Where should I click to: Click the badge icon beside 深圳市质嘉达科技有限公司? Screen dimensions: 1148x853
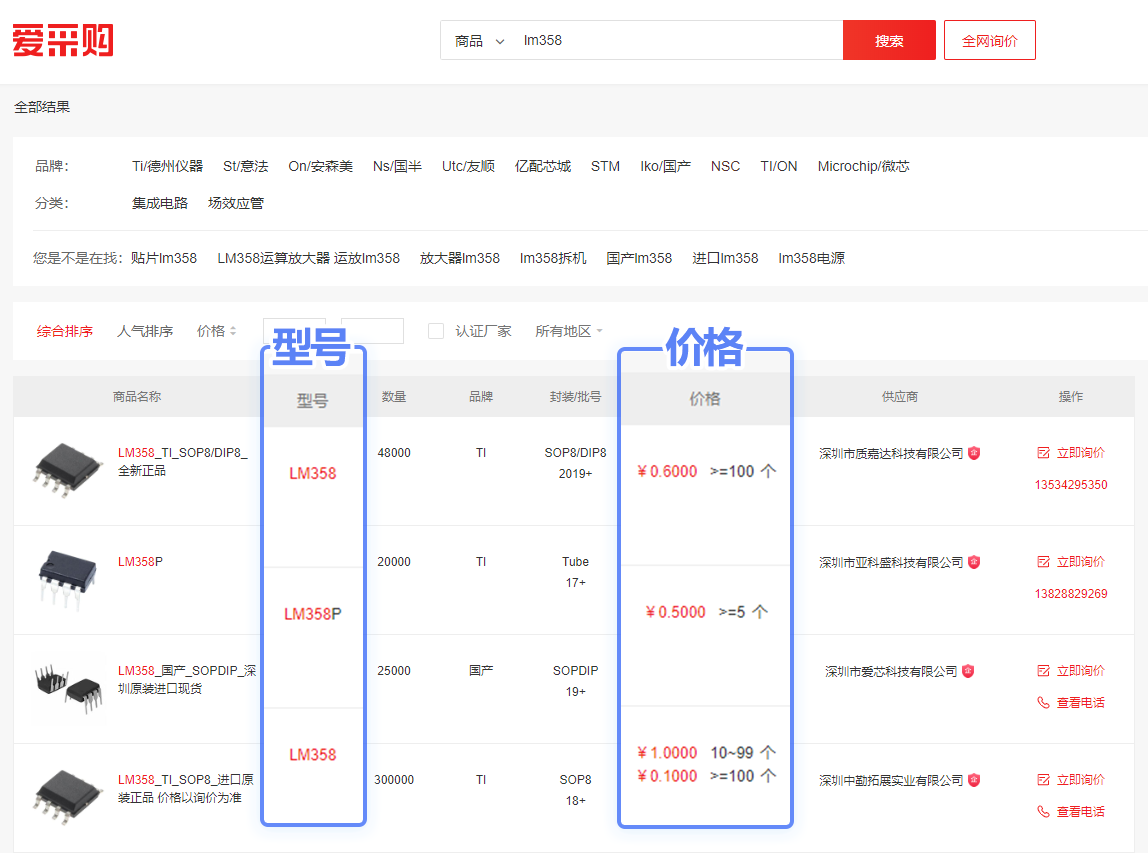tap(974, 453)
